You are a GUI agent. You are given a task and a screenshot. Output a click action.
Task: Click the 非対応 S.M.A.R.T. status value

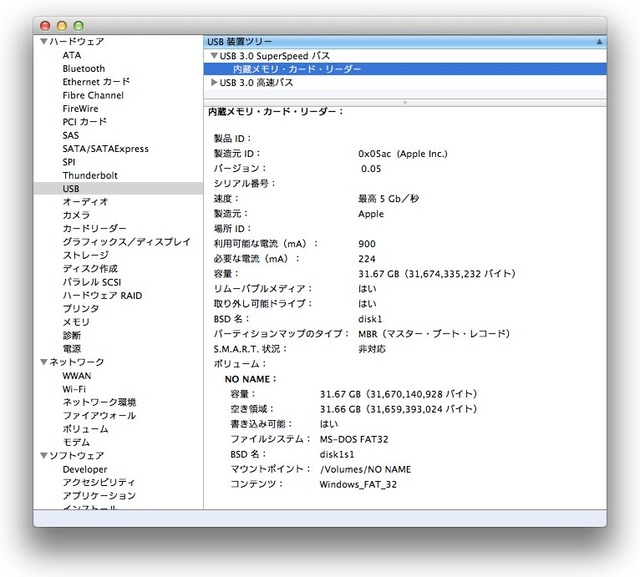372,349
